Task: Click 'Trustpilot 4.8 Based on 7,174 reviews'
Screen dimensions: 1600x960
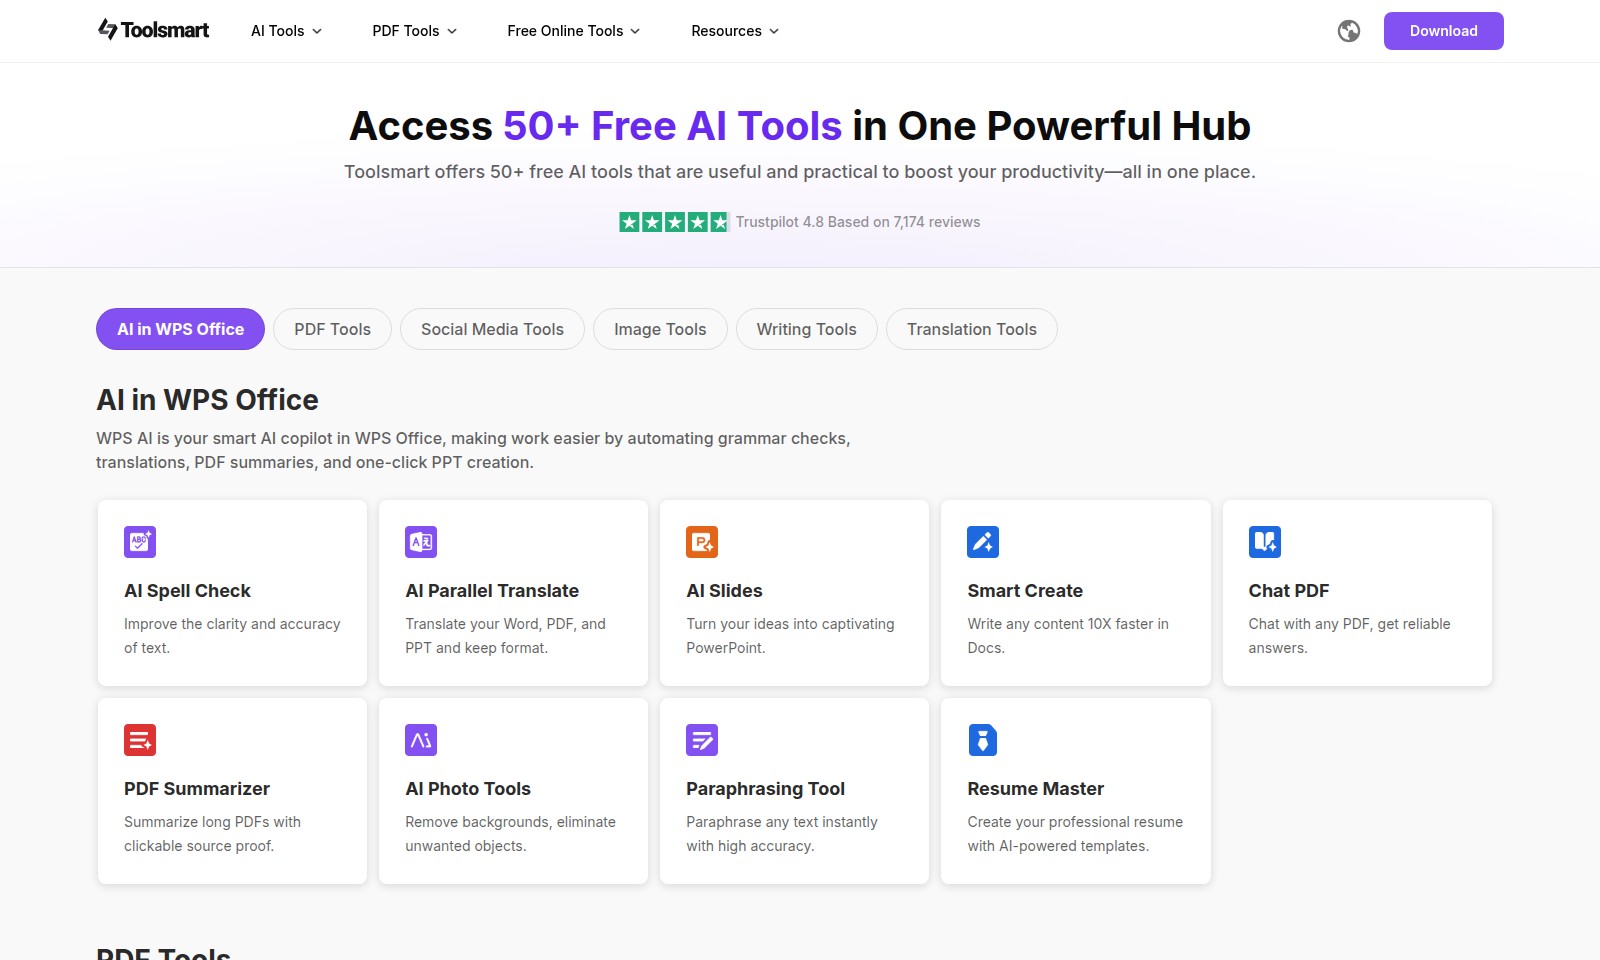Action: 858,222
